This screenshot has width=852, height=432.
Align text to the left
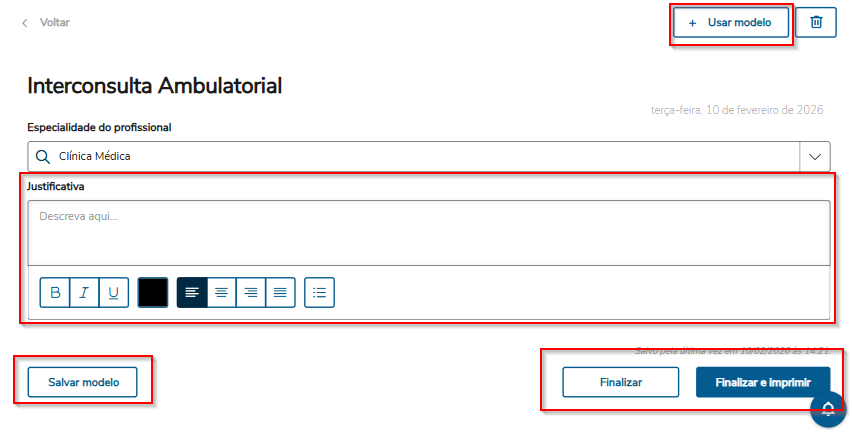click(192, 292)
